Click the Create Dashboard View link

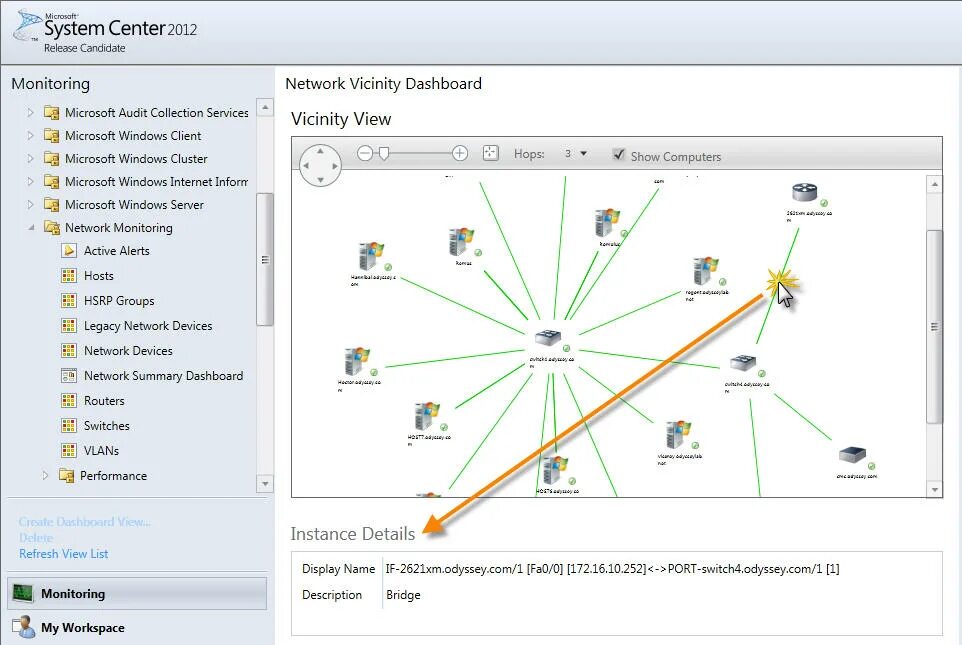(x=84, y=522)
